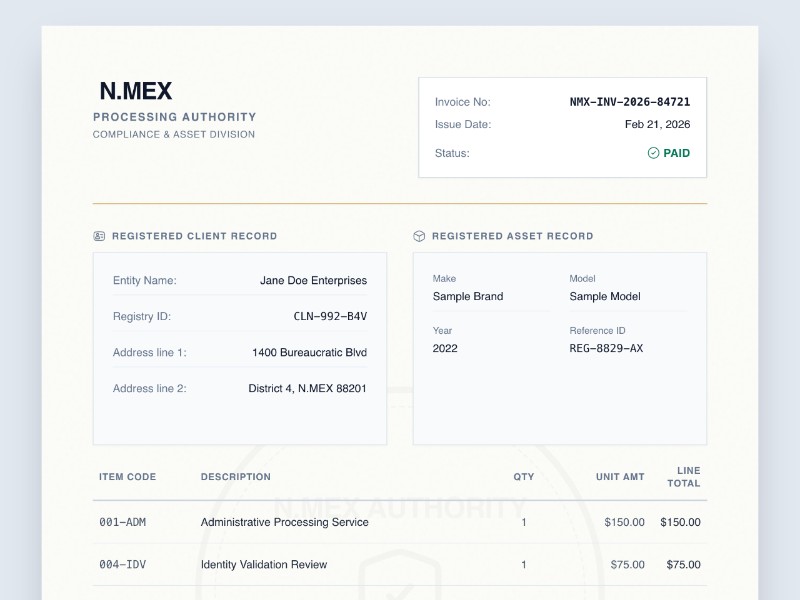Click the green checkmark icon next to PAID
800x600 pixels.
pos(653,153)
